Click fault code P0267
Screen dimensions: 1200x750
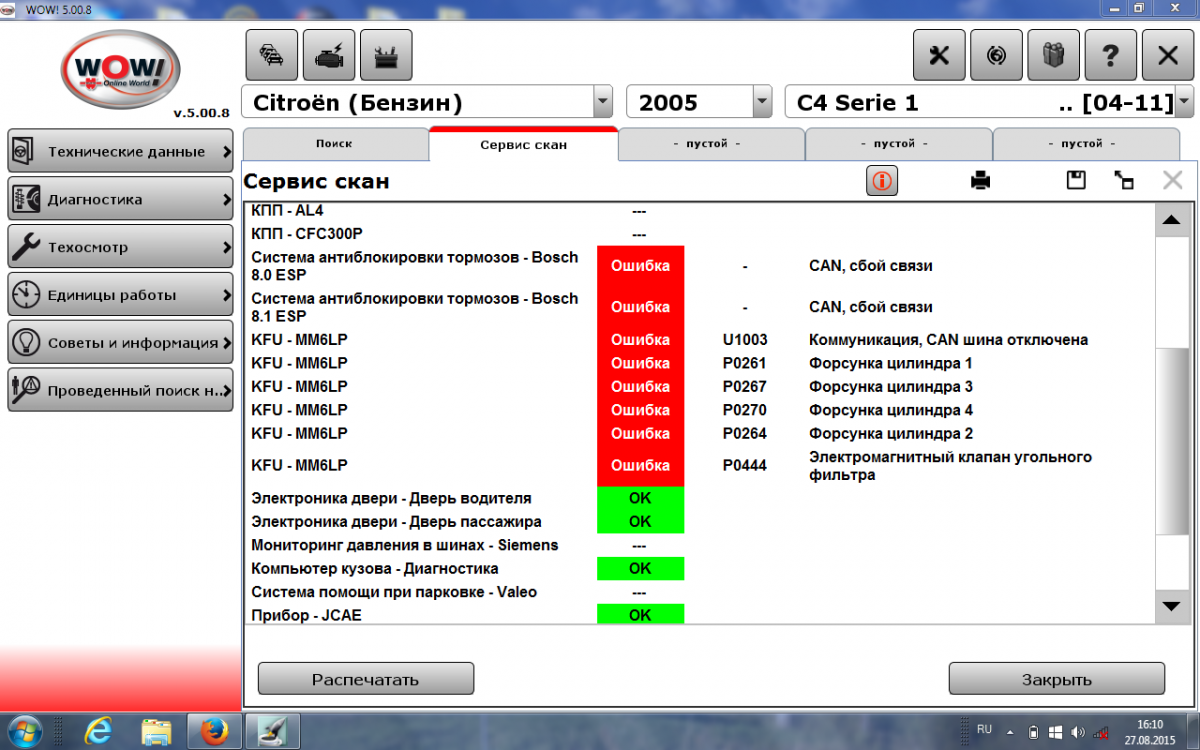coord(744,387)
